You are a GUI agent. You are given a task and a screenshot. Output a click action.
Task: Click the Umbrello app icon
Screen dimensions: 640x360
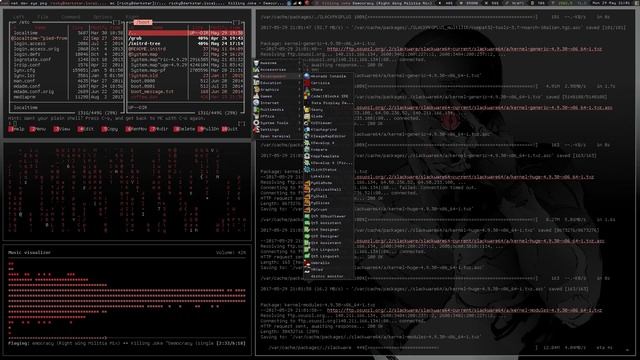tap(307, 263)
